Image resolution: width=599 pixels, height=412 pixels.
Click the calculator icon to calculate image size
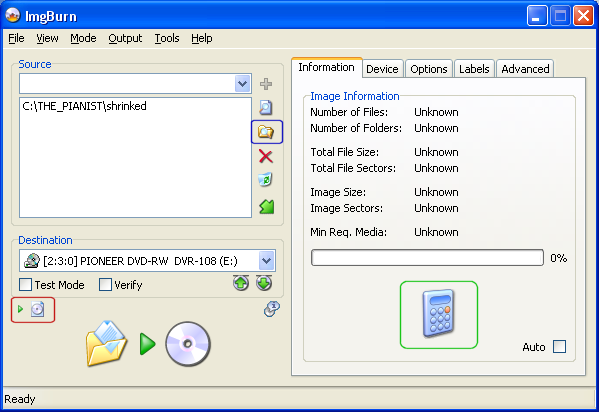click(439, 315)
